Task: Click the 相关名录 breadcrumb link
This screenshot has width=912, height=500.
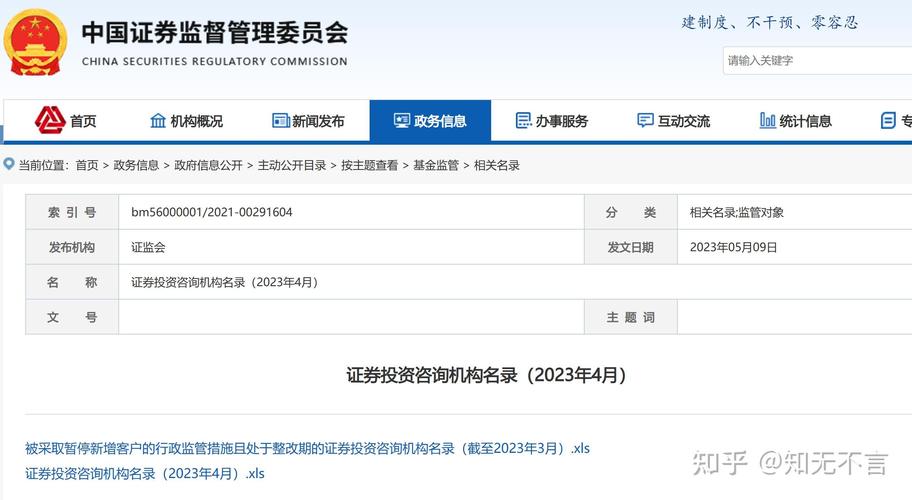Action: (497, 165)
